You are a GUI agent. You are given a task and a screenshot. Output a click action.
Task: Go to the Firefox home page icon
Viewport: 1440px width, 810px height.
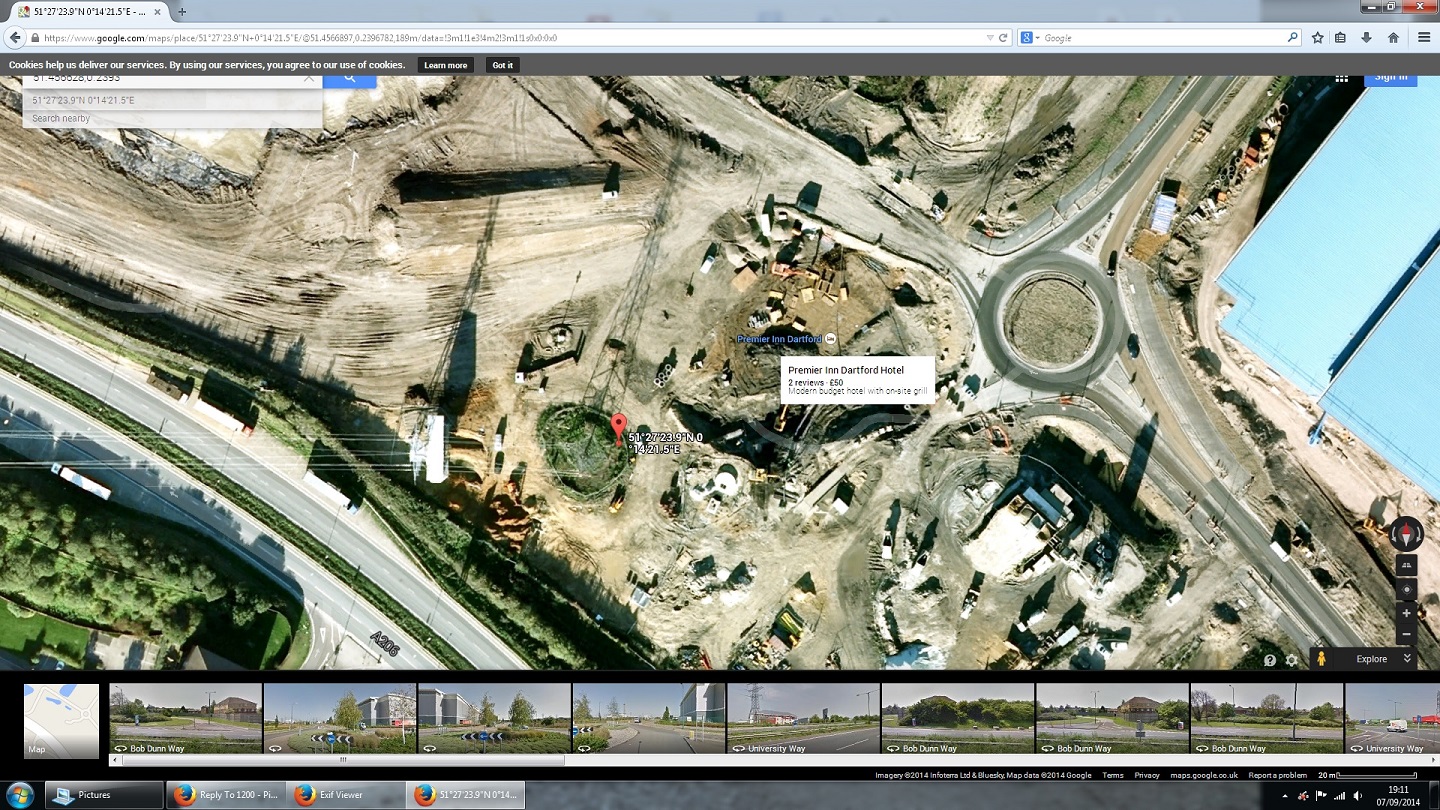point(1393,38)
